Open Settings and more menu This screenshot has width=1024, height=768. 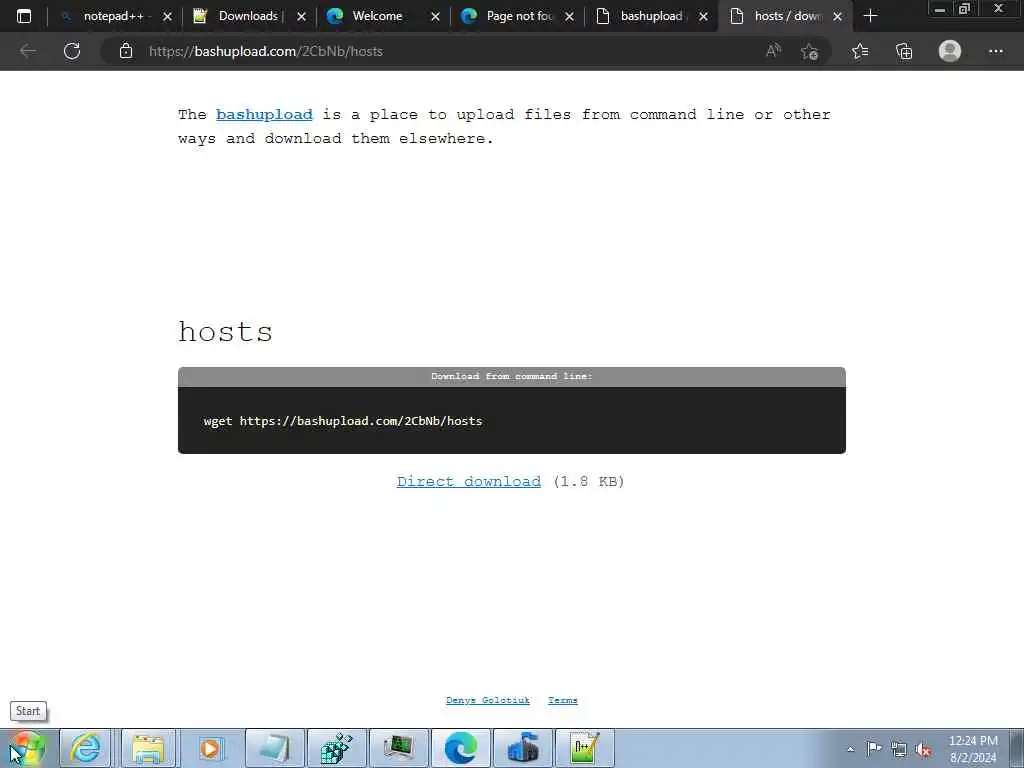[x=995, y=51]
